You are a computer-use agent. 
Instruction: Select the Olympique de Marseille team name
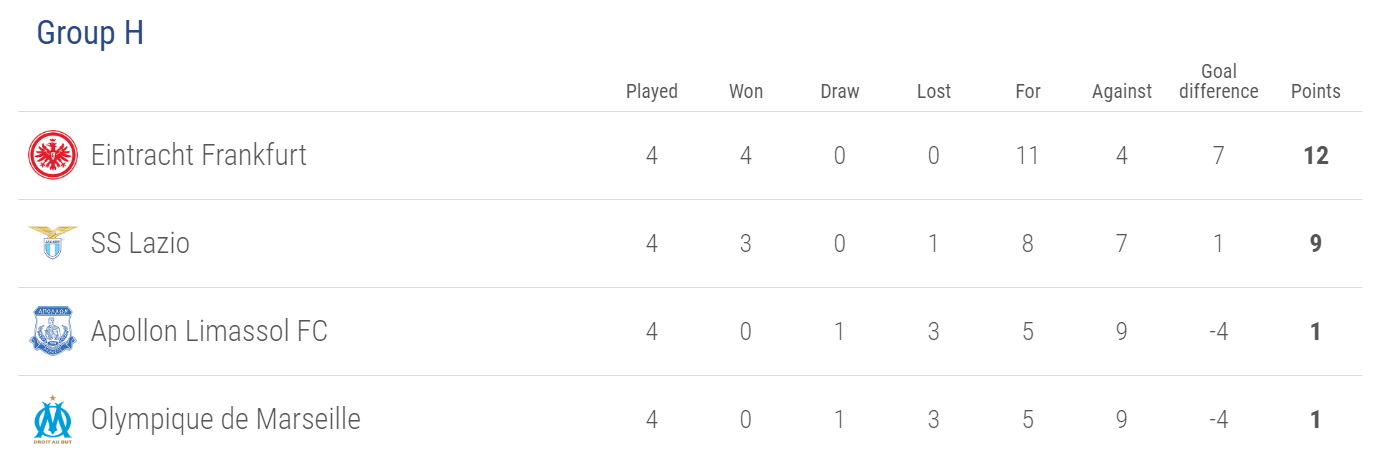[x=226, y=419]
